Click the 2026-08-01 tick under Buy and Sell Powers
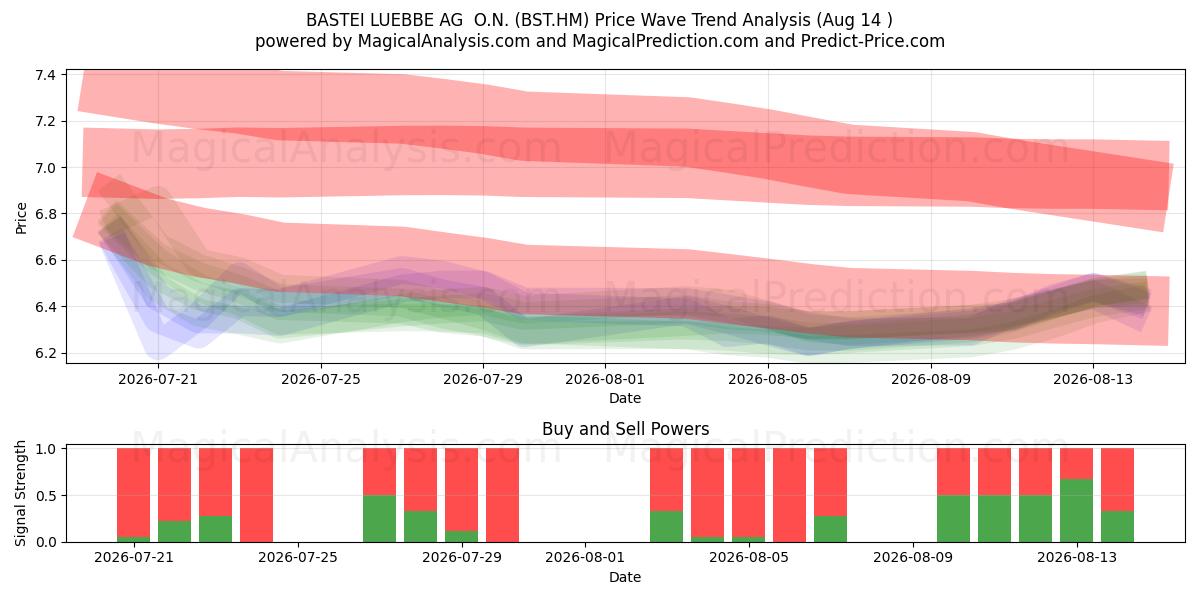This screenshot has height=600, width=1200. [x=585, y=558]
